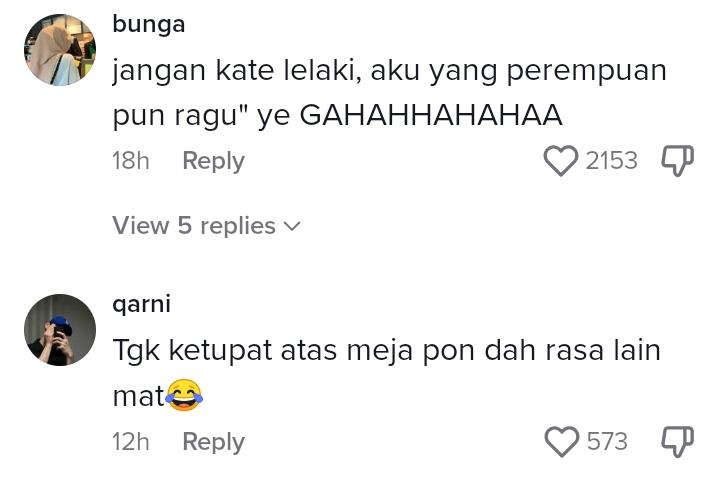Click the chevron beside View 5 replies
720x481 pixels.
pos(292,227)
